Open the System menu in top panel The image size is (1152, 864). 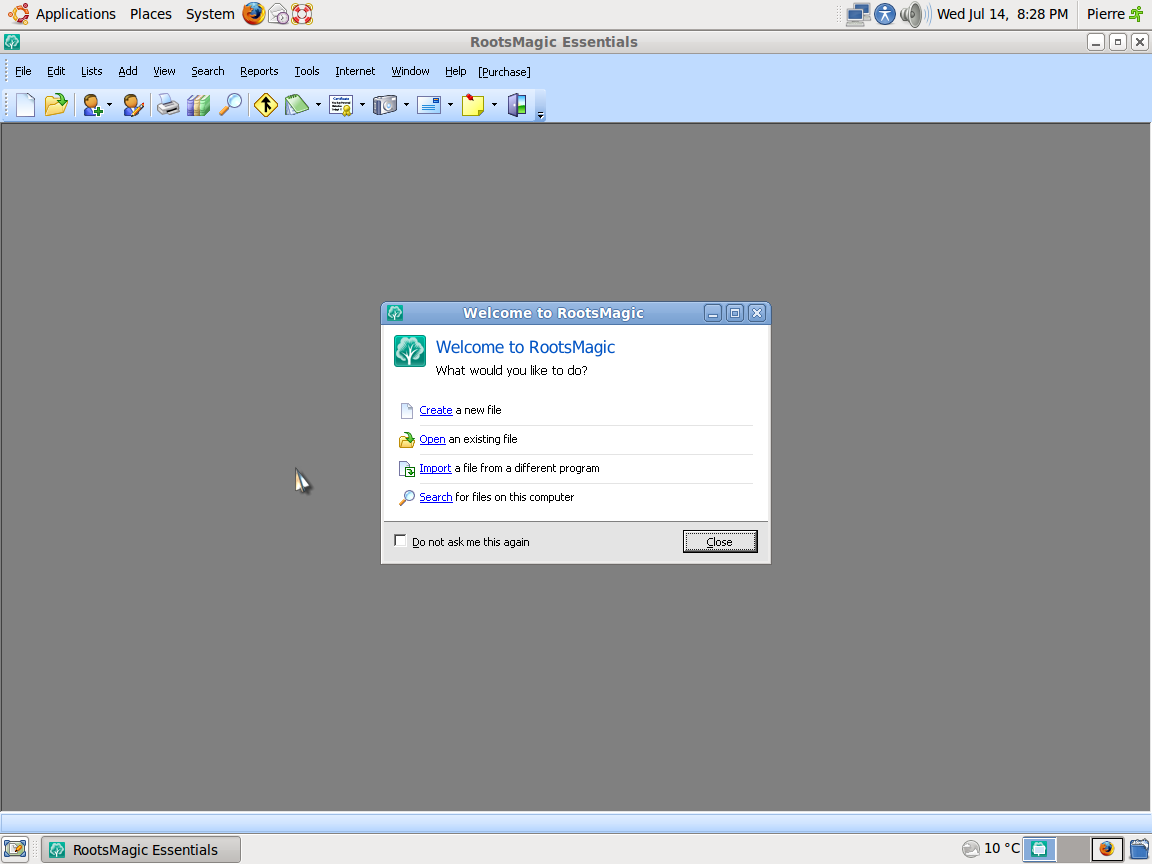210,14
